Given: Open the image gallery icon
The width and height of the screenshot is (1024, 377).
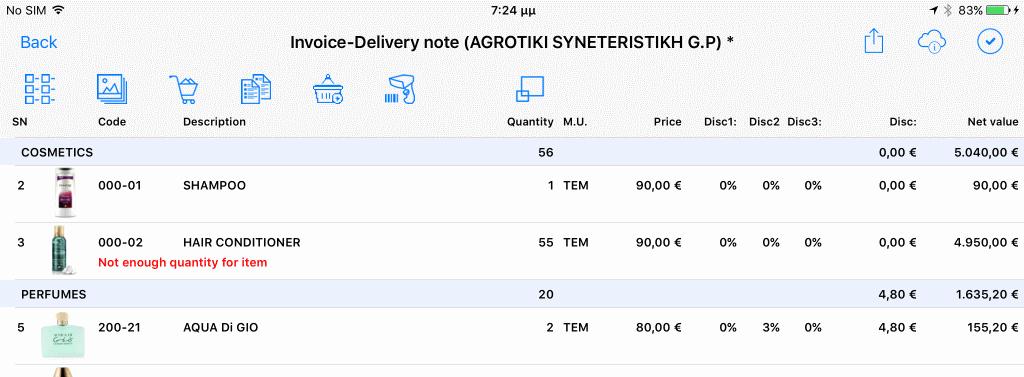Looking at the screenshot, I should (112, 89).
